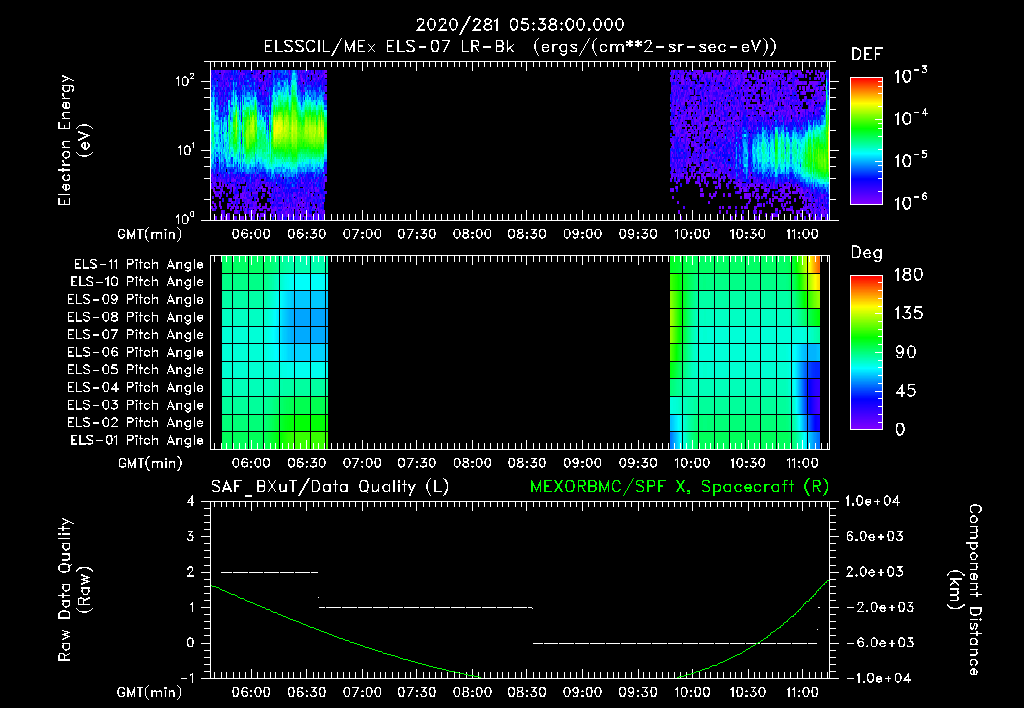Select the ELS-06 Pitch Angle row label
Image resolution: width=1024 pixels, height=708 pixels.
[135, 352]
